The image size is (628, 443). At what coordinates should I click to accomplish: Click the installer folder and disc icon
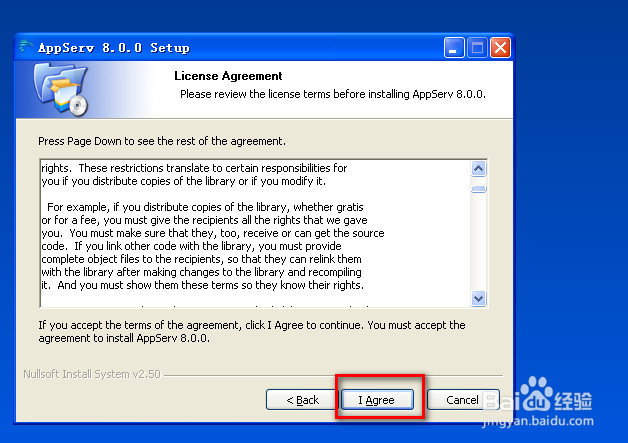tap(61, 90)
